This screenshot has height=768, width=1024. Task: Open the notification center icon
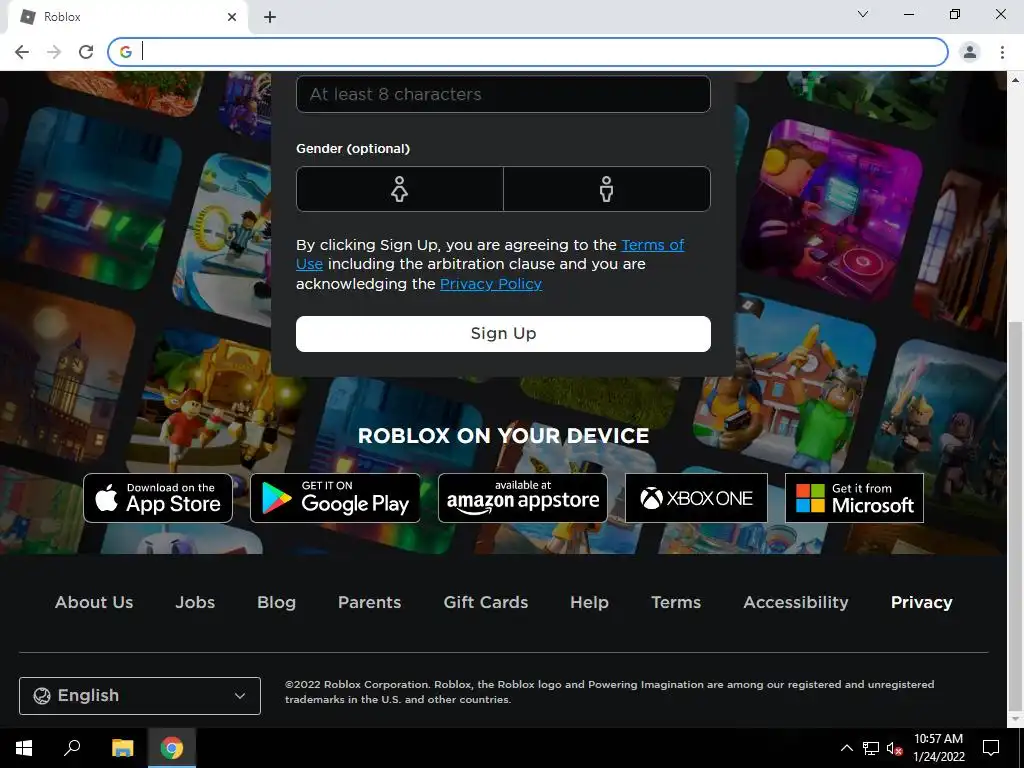(991, 748)
